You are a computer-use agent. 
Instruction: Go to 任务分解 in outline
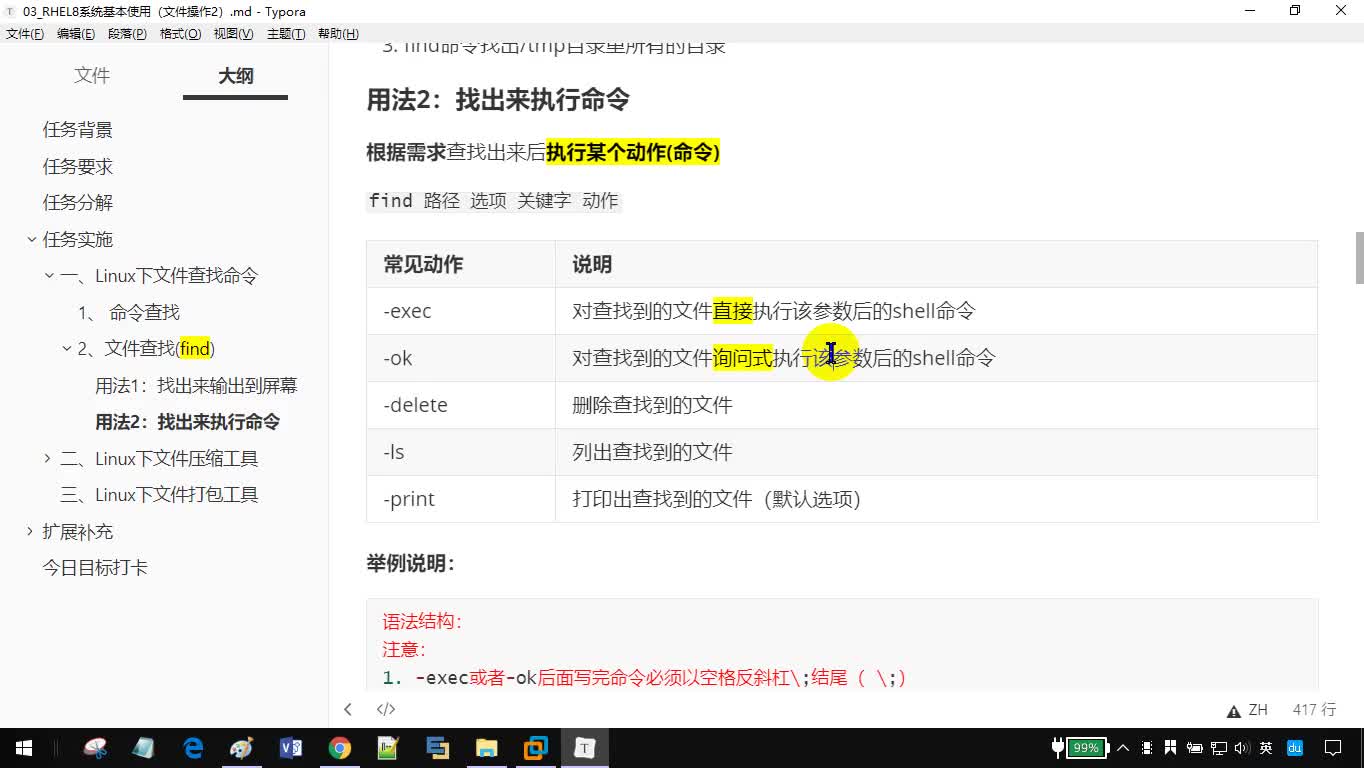(x=78, y=203)
